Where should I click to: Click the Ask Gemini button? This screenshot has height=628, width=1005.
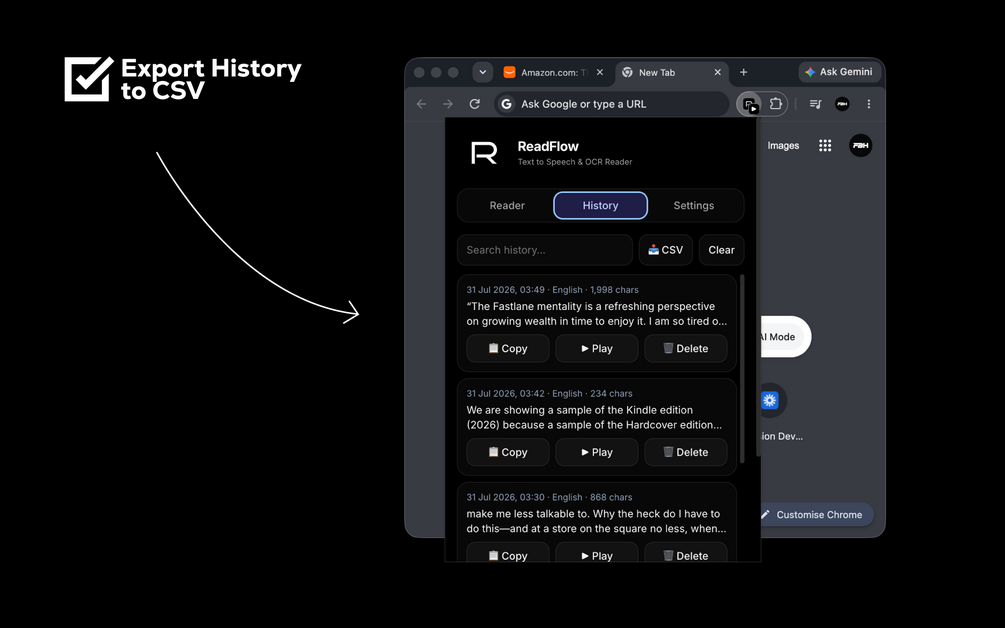tap(839, 72)
